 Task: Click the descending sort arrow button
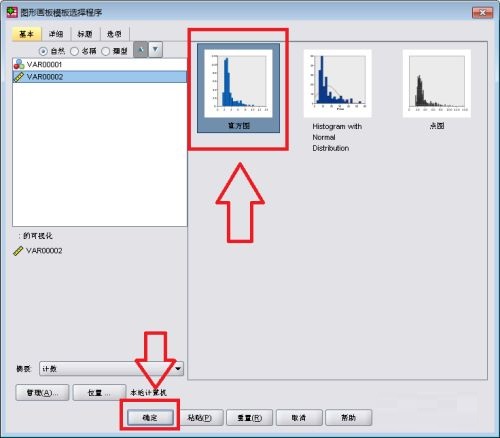pyautogui.click(x=155, y=50)
